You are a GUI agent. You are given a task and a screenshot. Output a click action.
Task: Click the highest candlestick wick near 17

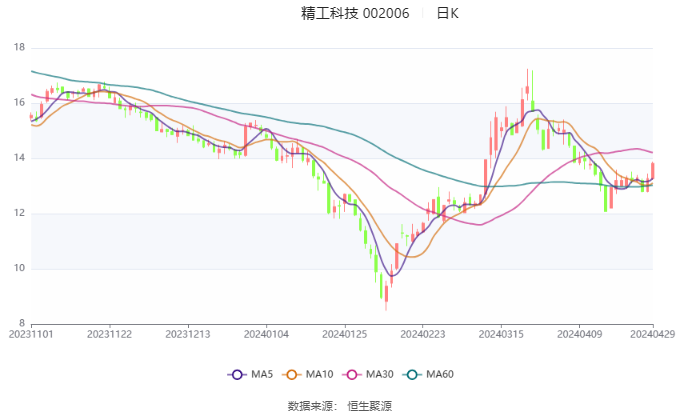[527, 87]
